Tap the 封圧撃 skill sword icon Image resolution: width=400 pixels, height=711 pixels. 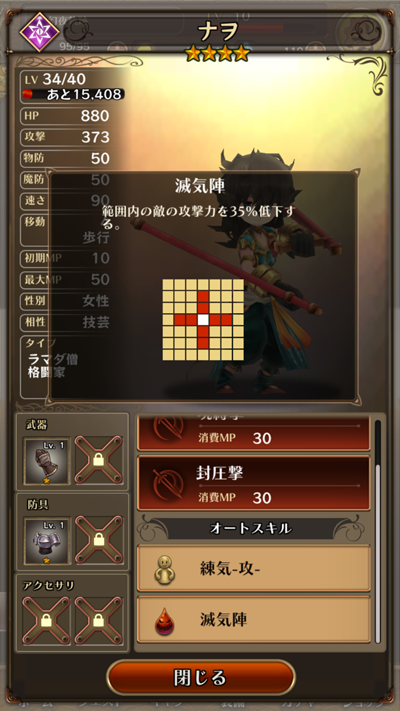coord(167,484)
